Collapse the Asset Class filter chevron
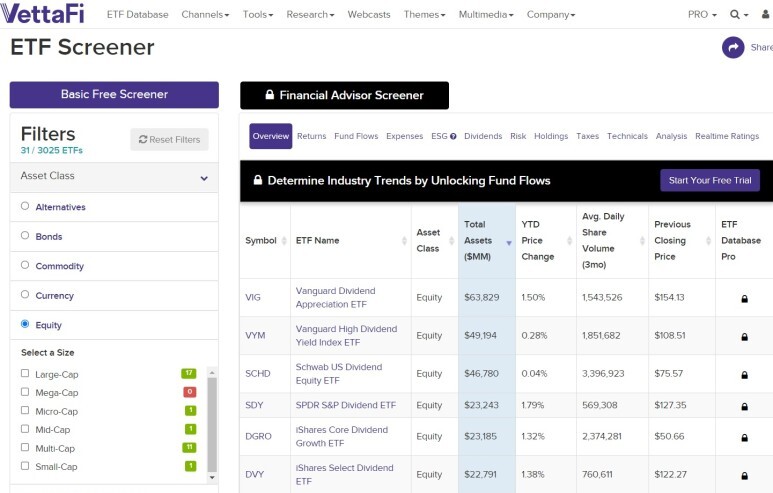This screenshot has height=493, width=773. [x=204, y=178]
